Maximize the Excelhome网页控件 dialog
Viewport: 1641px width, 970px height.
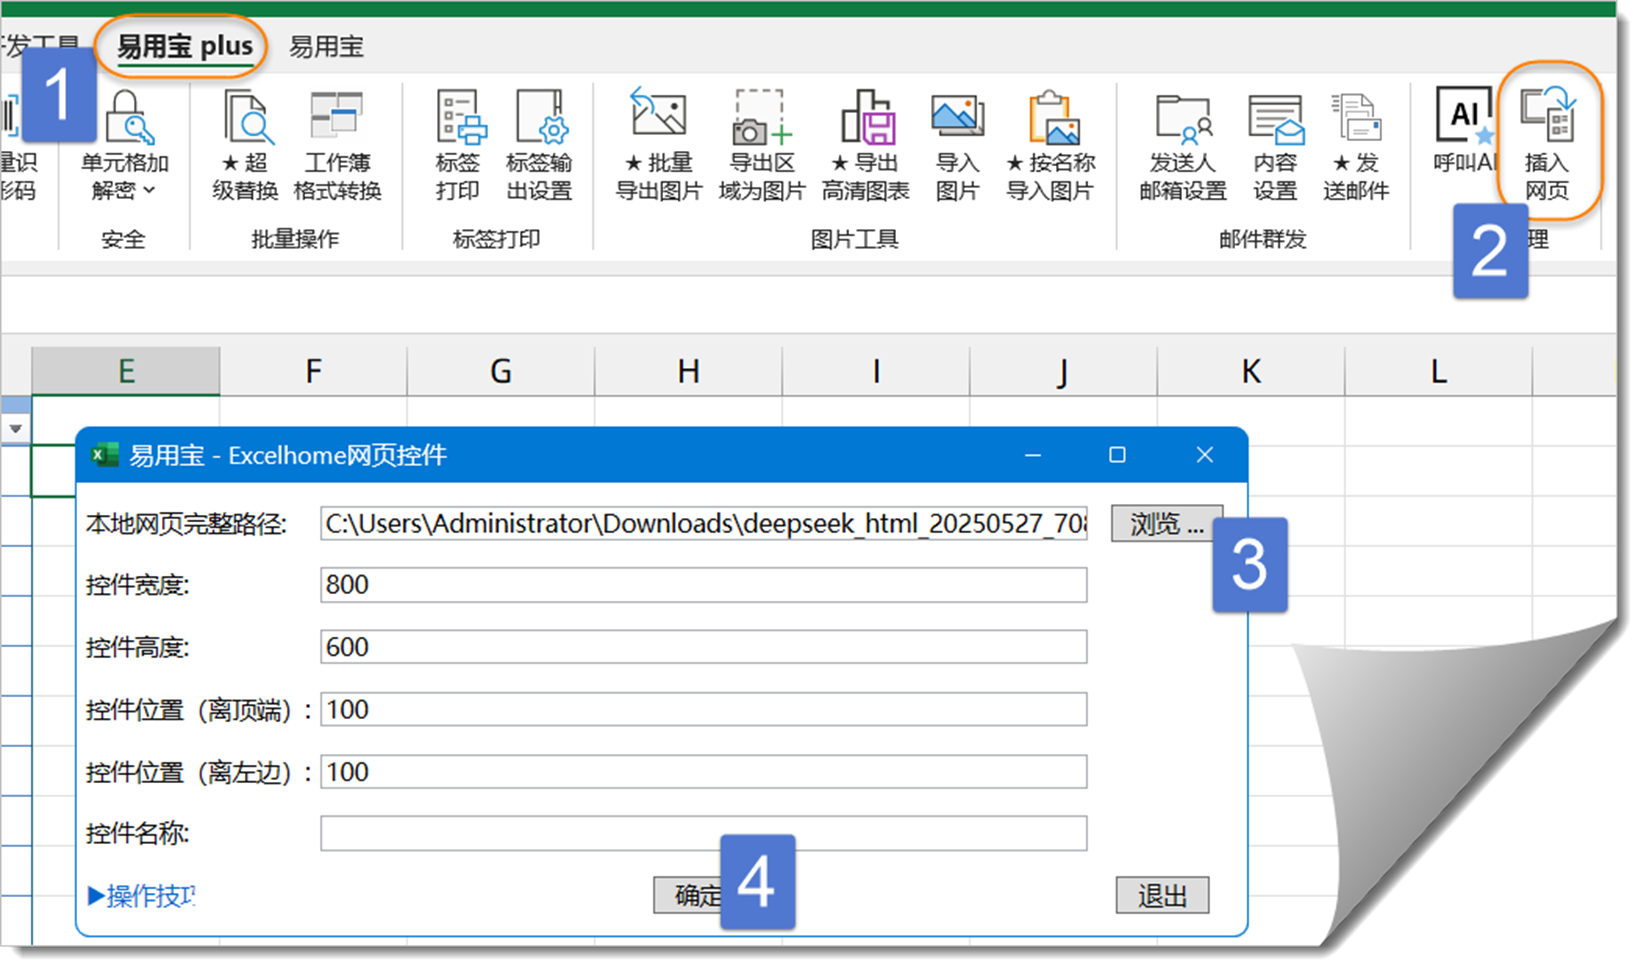coord(1117,455)
